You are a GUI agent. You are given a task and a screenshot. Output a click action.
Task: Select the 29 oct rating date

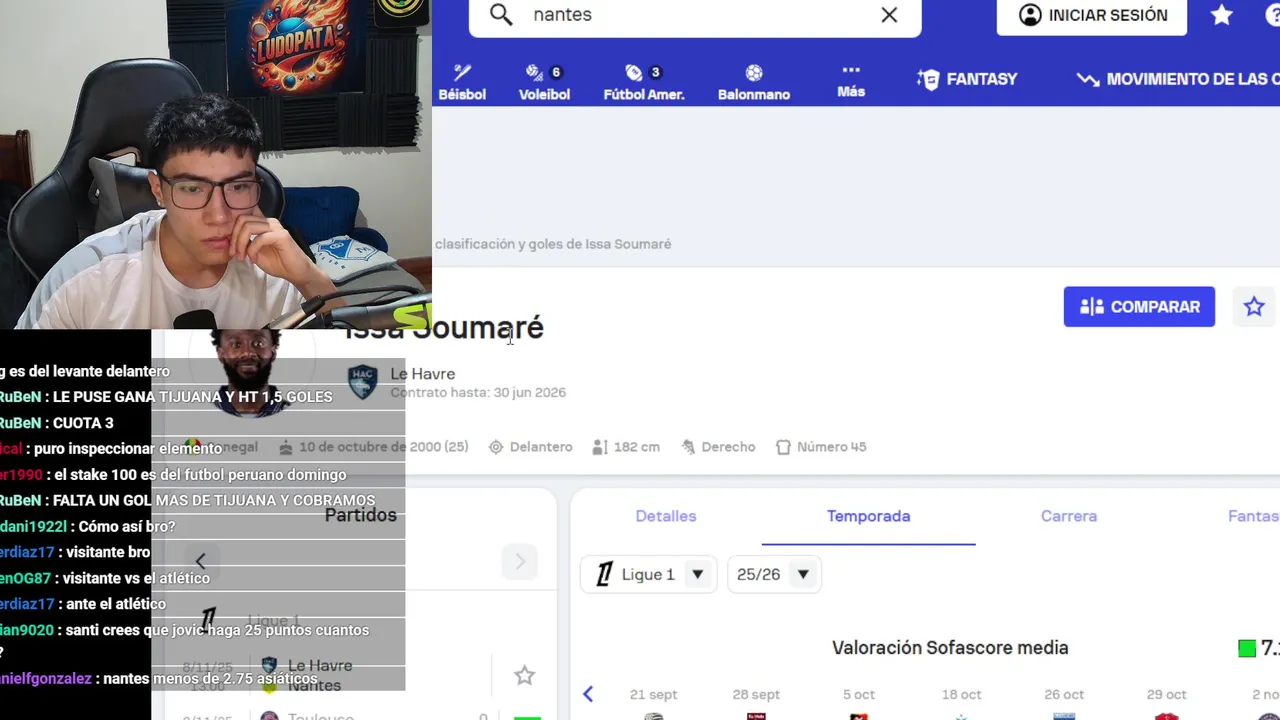[1167, 694]
